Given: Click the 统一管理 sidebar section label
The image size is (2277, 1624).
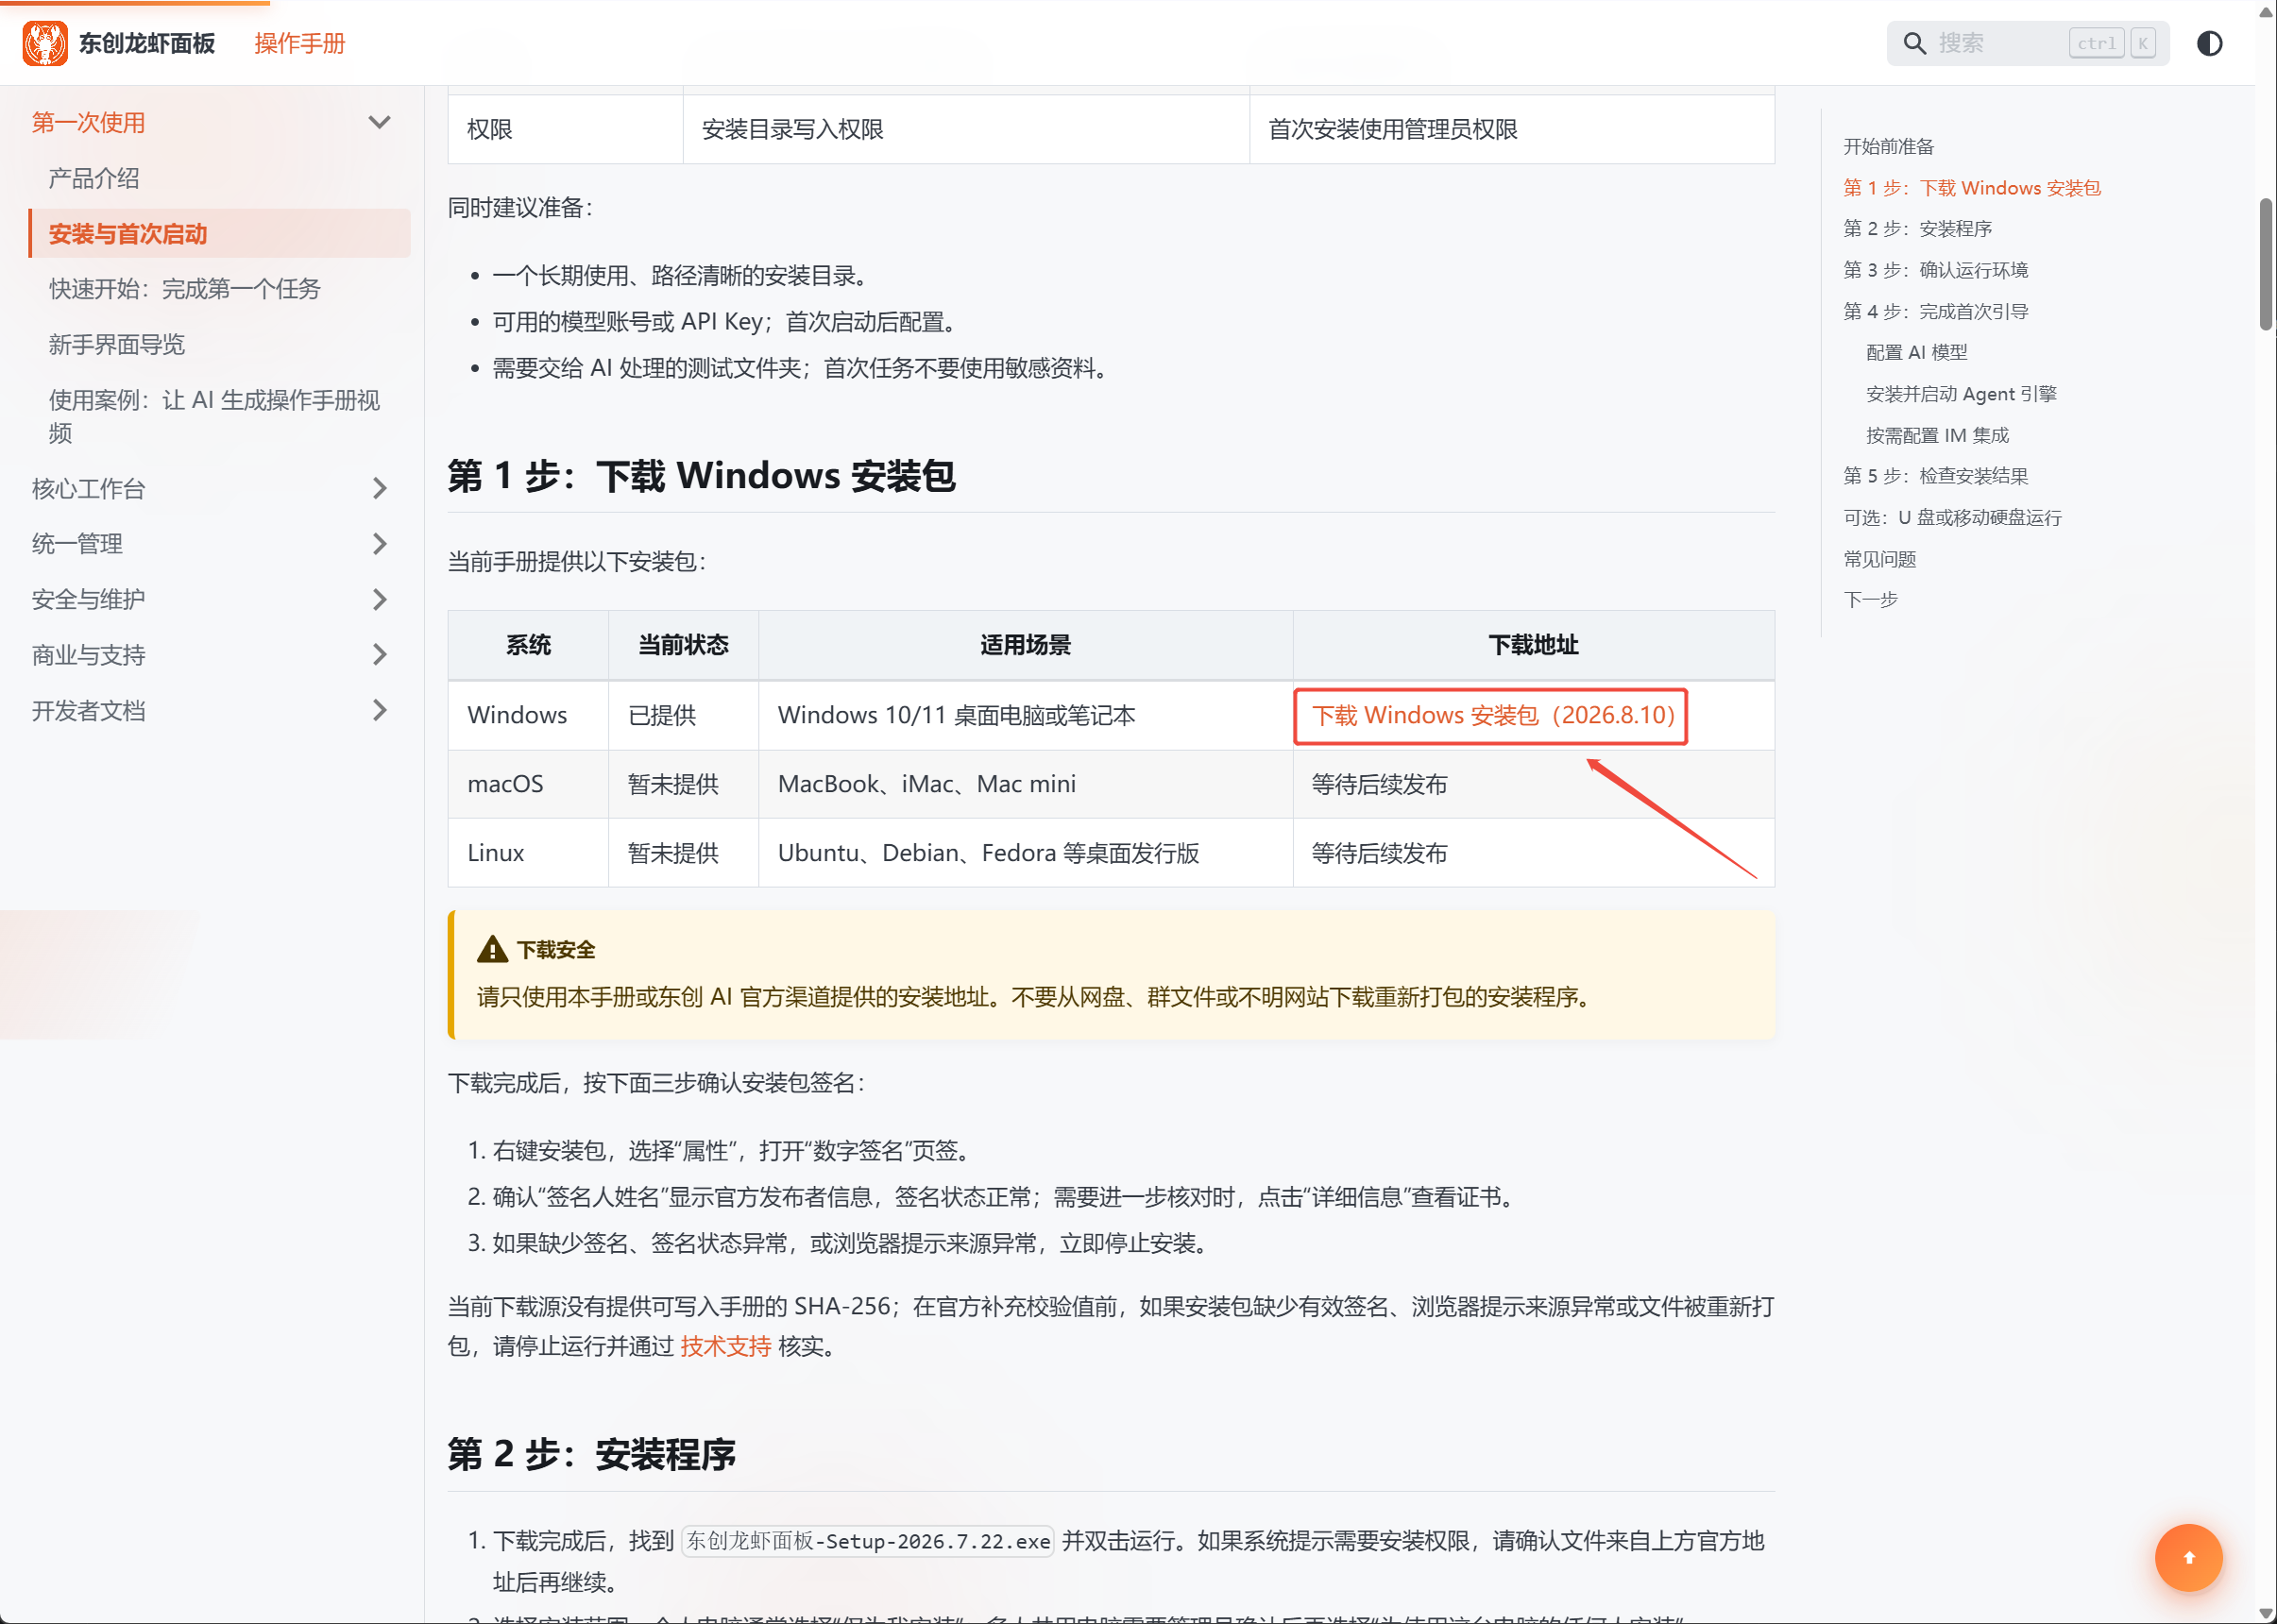Looking at the screenshot, I should (77, 543).
